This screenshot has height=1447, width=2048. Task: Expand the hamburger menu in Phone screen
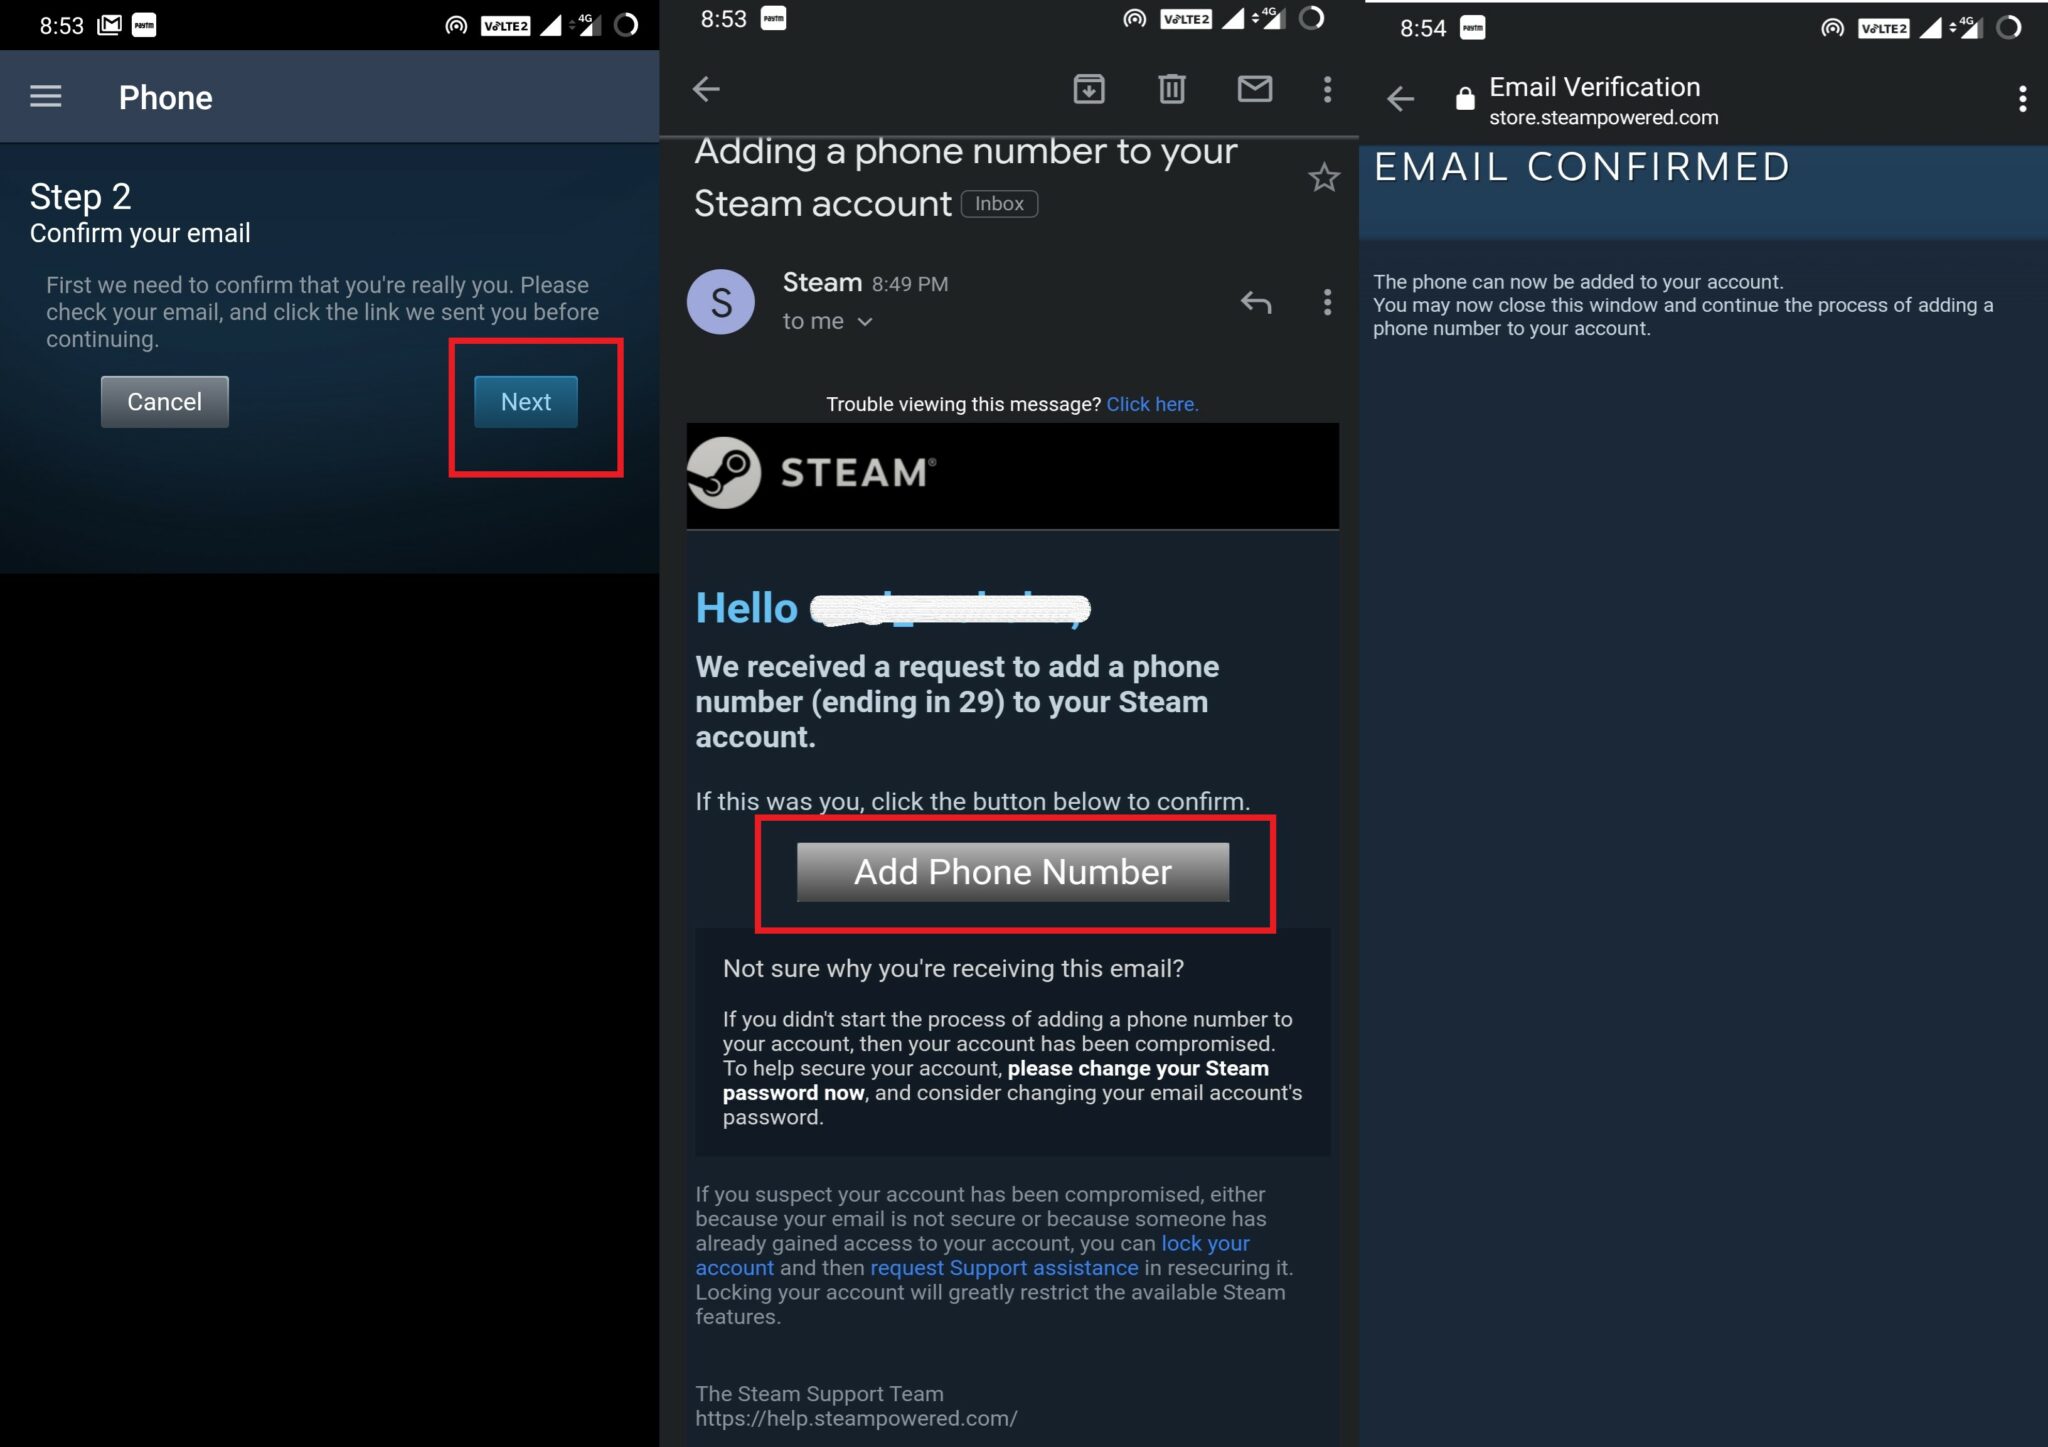45,96
